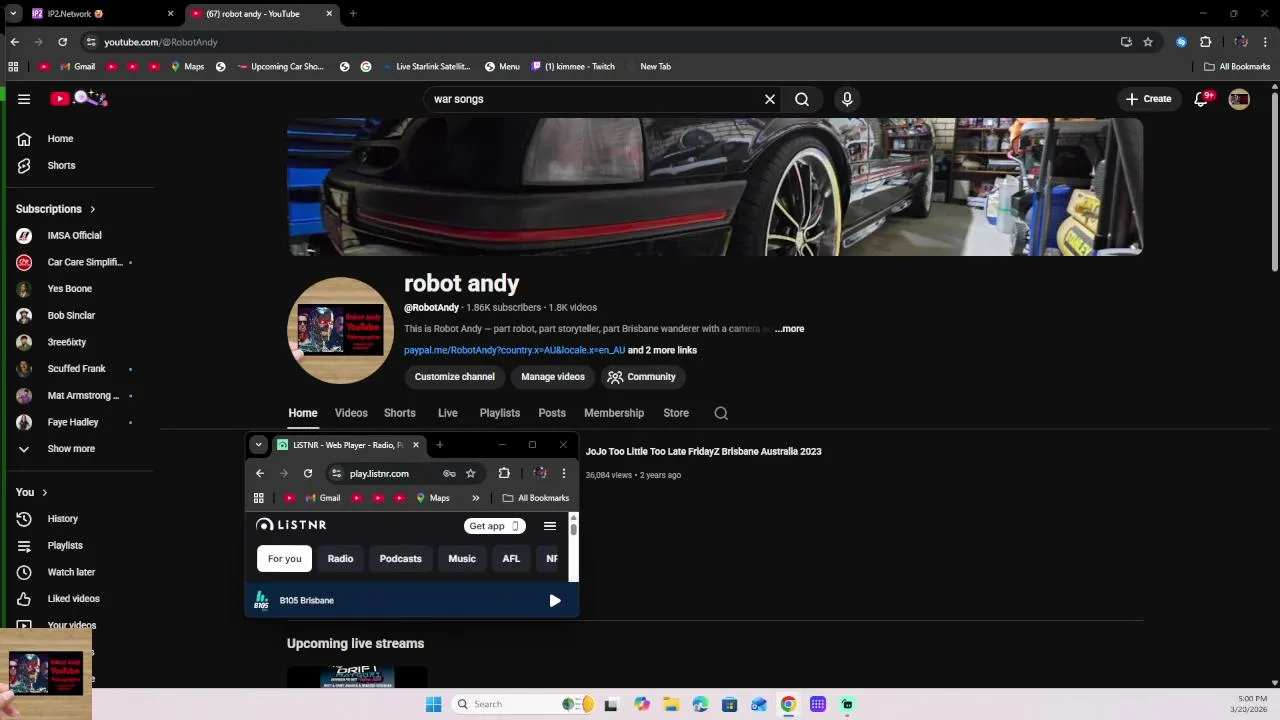This screenshot has height=720, width=1280.
Task: Click the Chrome icon in the taskbar
Action: pos(788,704)
